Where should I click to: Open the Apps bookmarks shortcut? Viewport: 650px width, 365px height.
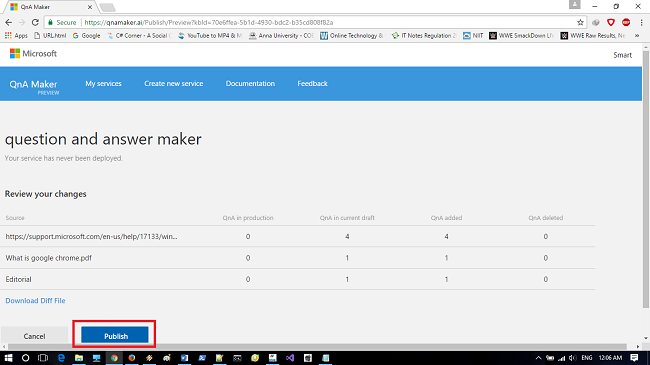click(16, 36)
